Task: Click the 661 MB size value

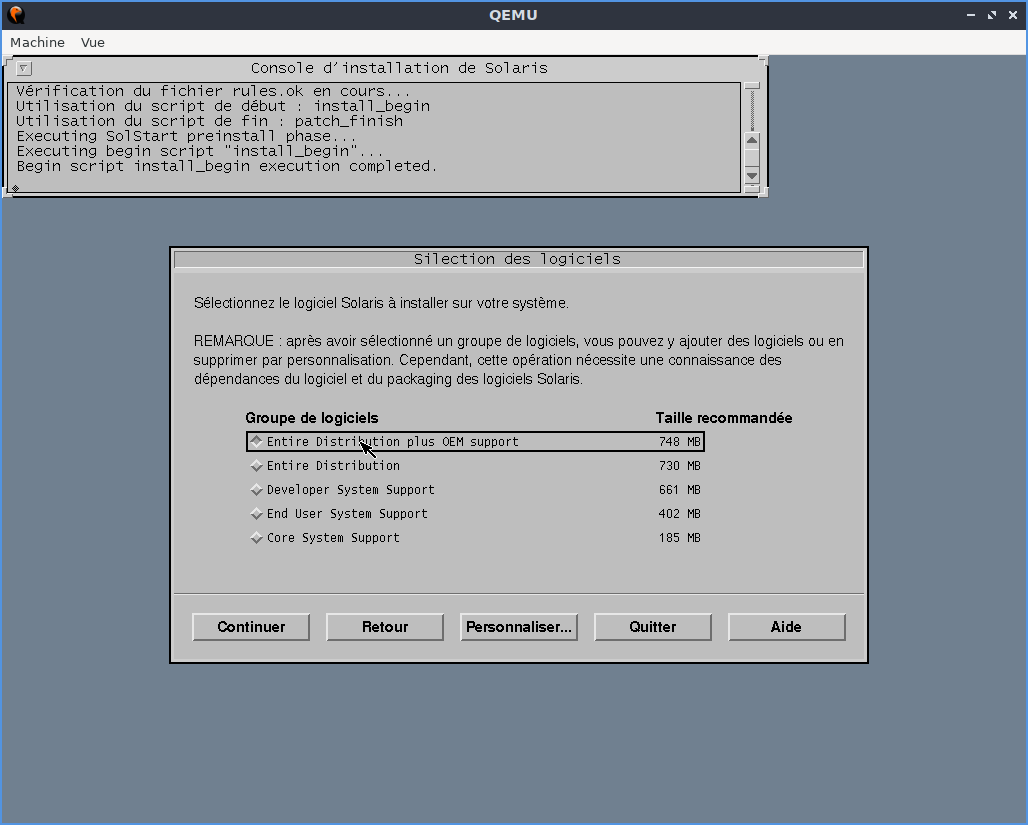Action: click(x=679, y=490)
